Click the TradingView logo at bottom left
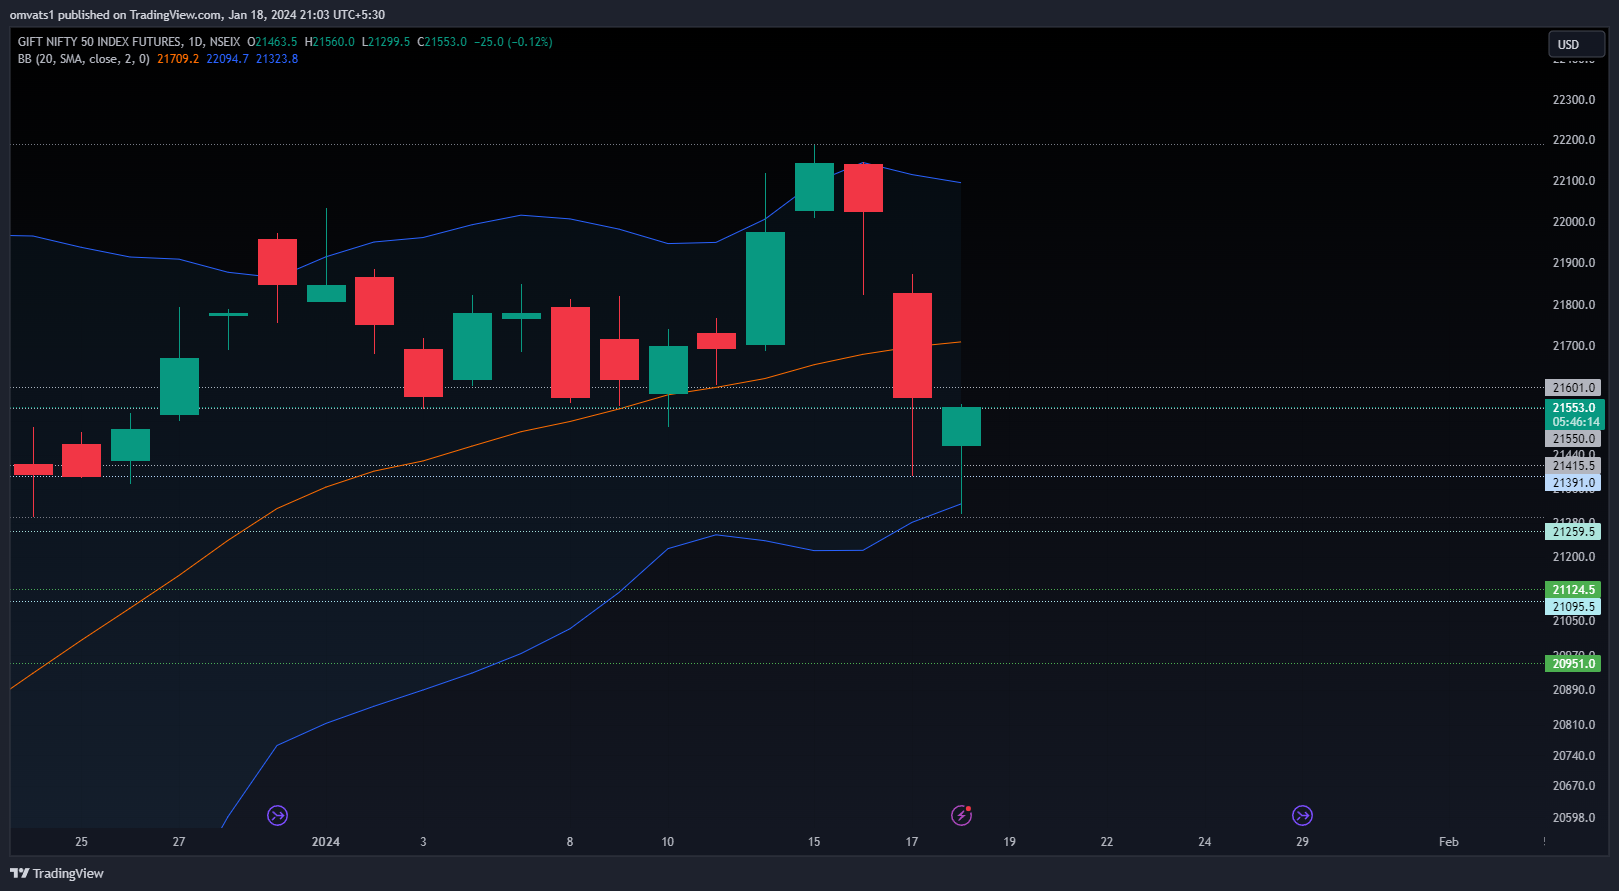Viewport: 1619px width, 891px height. point(57,873)
